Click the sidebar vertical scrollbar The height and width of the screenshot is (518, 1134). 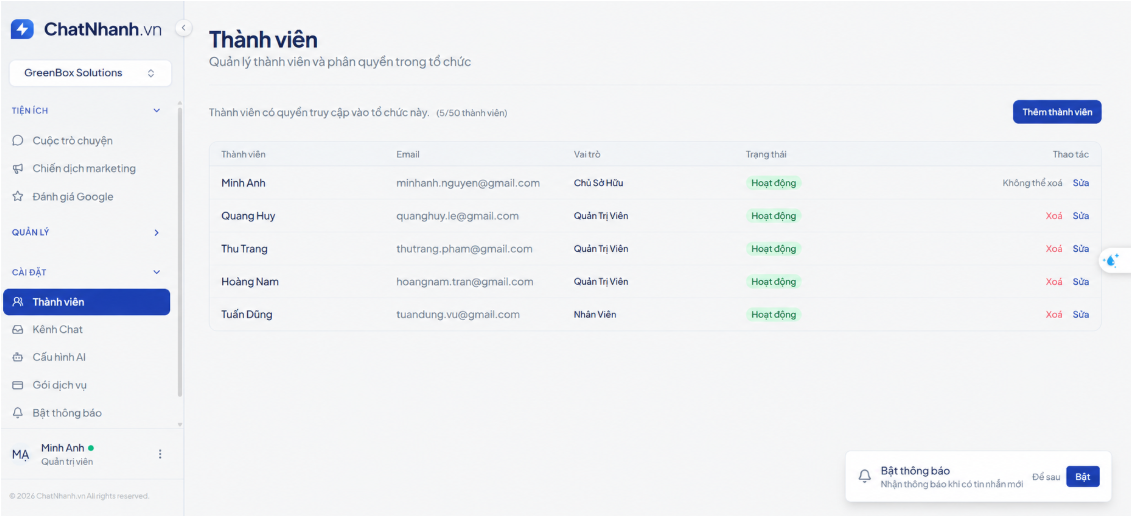[x=180, y=251]
